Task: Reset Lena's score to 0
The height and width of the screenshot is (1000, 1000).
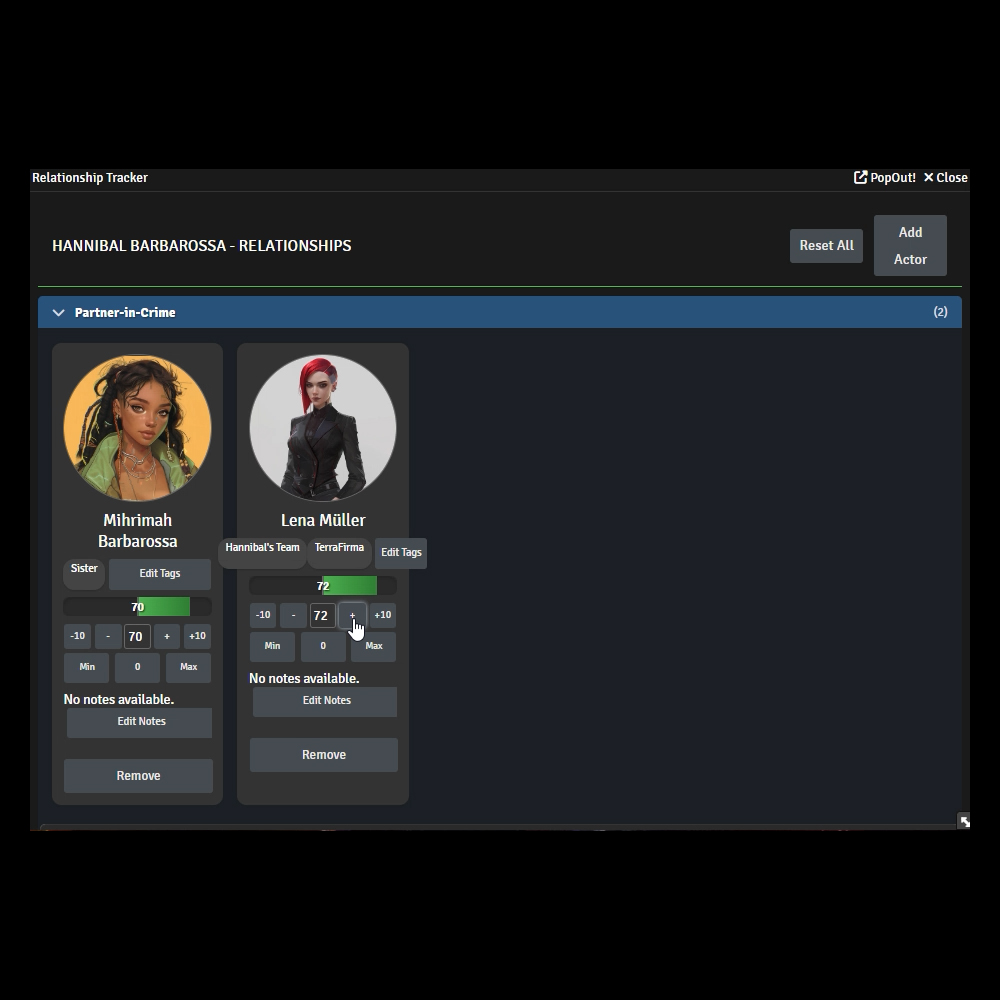Action: (x=323, y=646)
